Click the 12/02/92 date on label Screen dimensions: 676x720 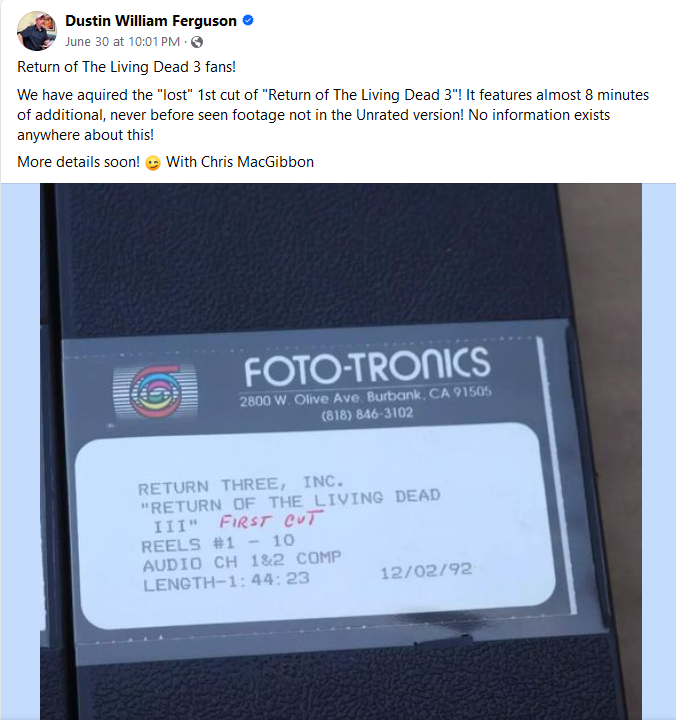click(426, 571)
